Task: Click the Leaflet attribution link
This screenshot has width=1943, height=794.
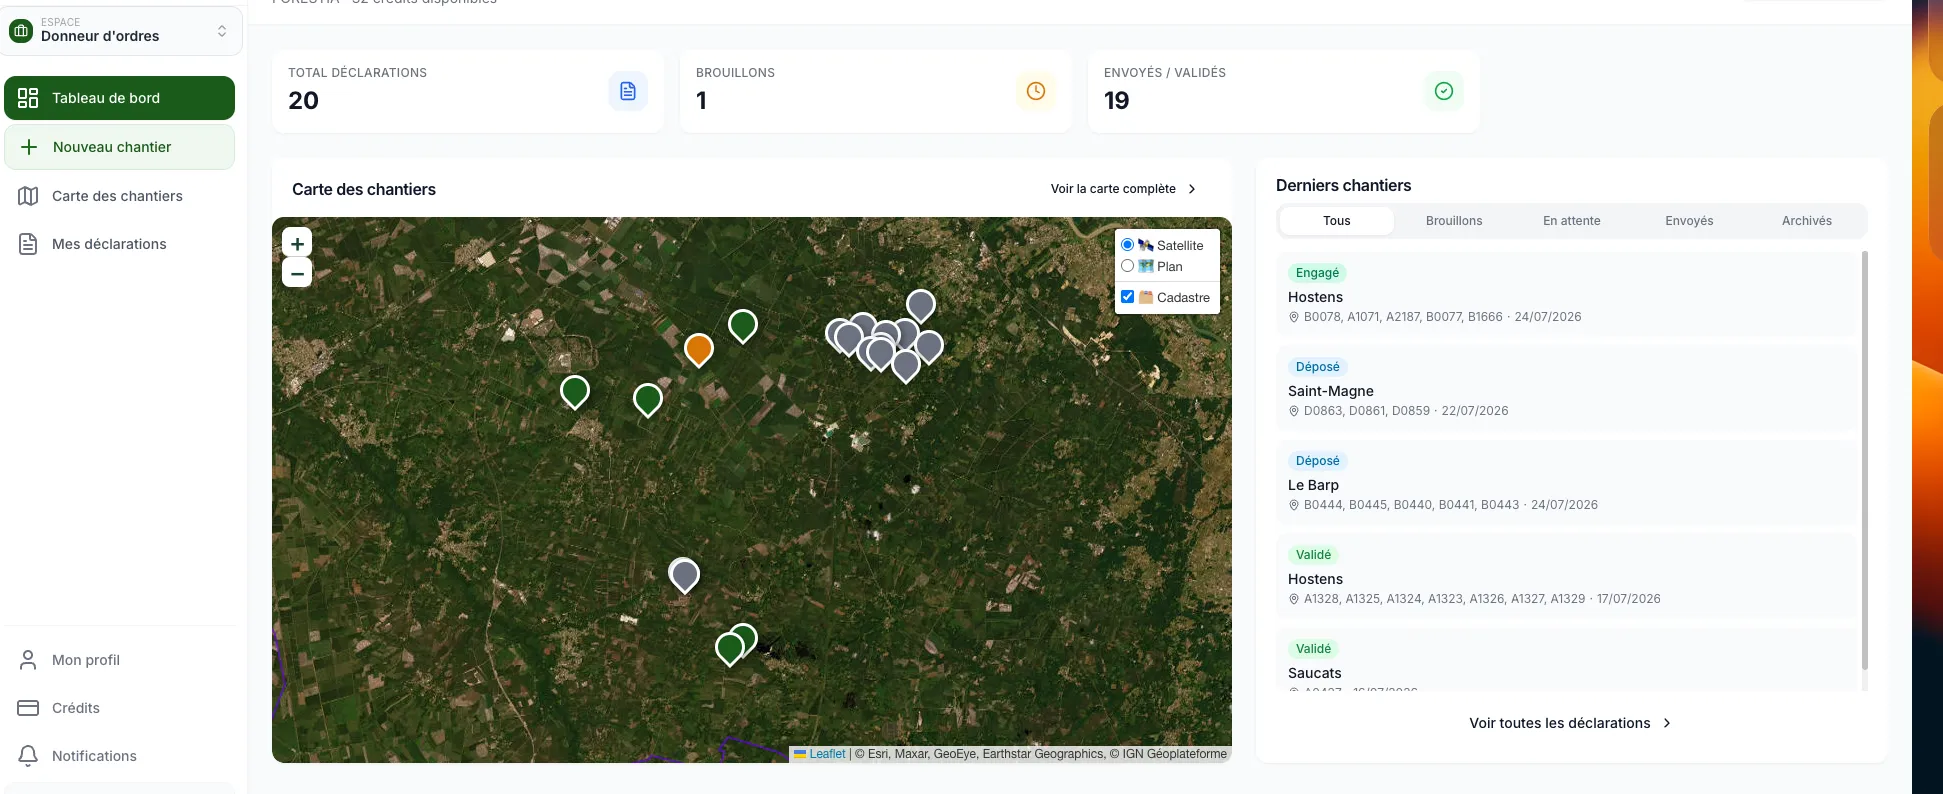Action: pyautogui.click(x=827, y=754)
